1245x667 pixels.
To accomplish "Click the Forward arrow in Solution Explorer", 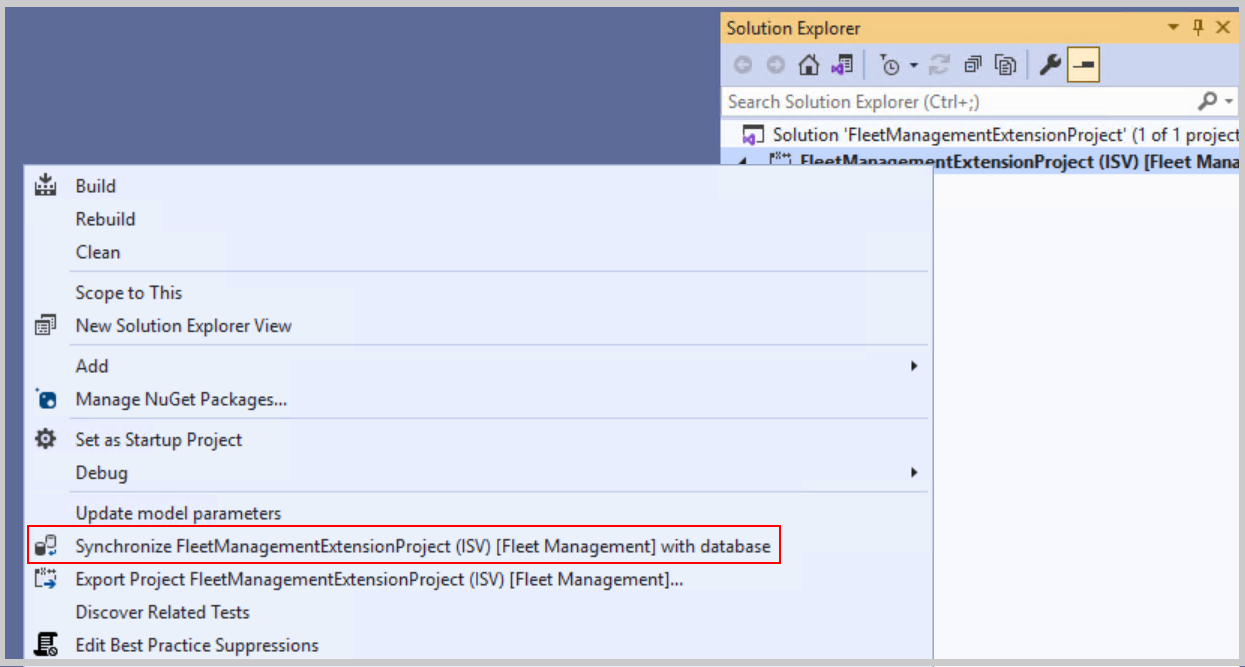I will click(775, 65).
